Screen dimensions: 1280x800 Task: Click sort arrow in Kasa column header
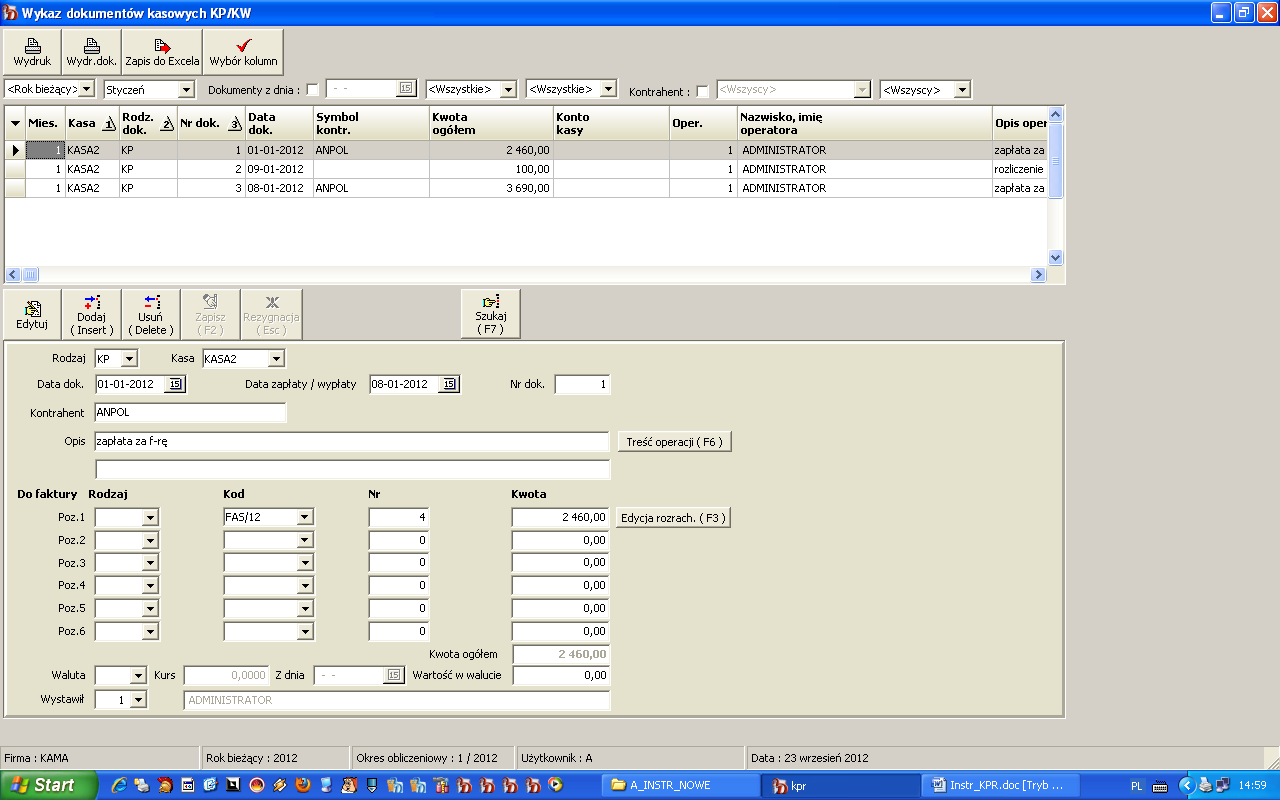109,124
